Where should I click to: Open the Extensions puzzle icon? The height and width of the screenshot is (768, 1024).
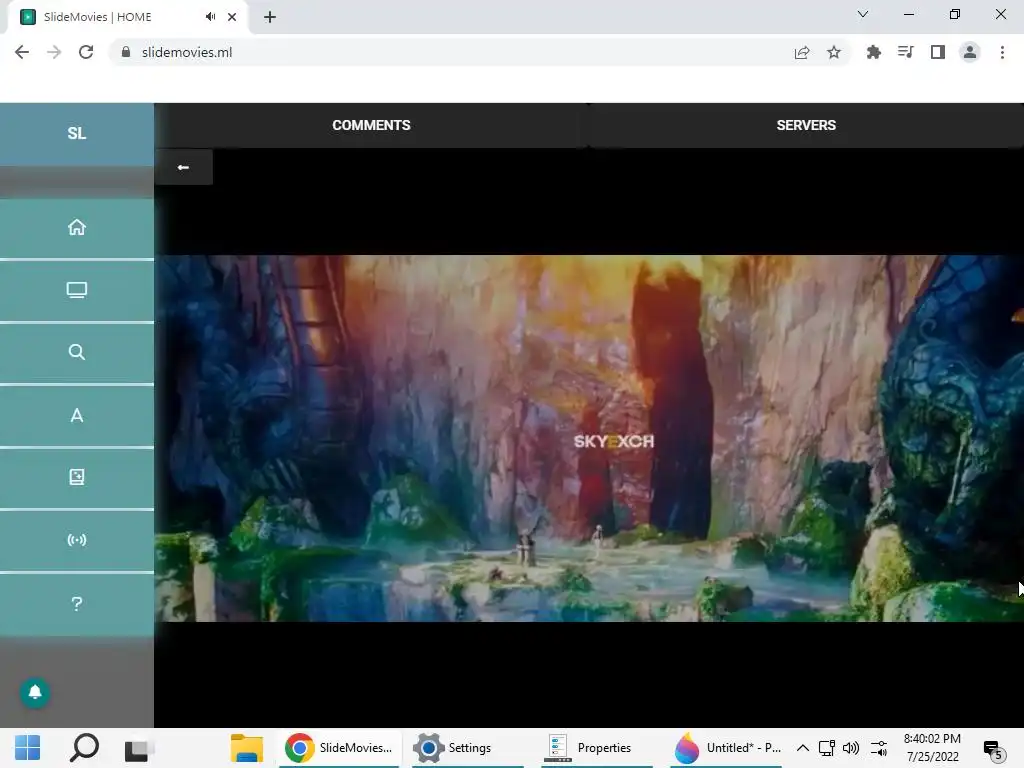point(873,52)
